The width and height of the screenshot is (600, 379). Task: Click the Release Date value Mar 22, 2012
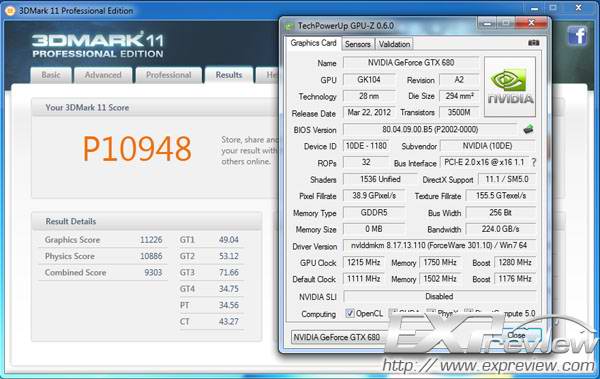click(x=369, y=112)
